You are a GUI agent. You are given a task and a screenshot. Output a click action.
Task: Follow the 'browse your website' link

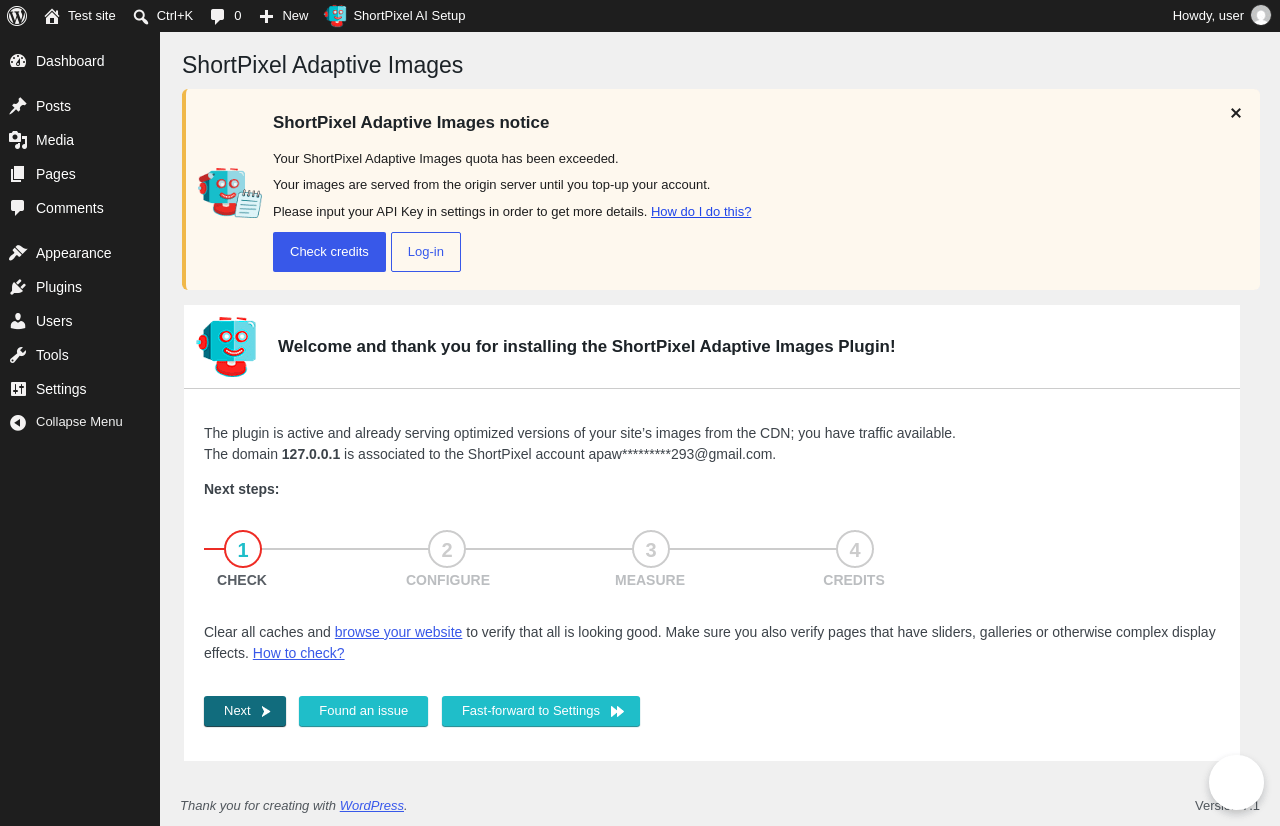coord(398,632)
